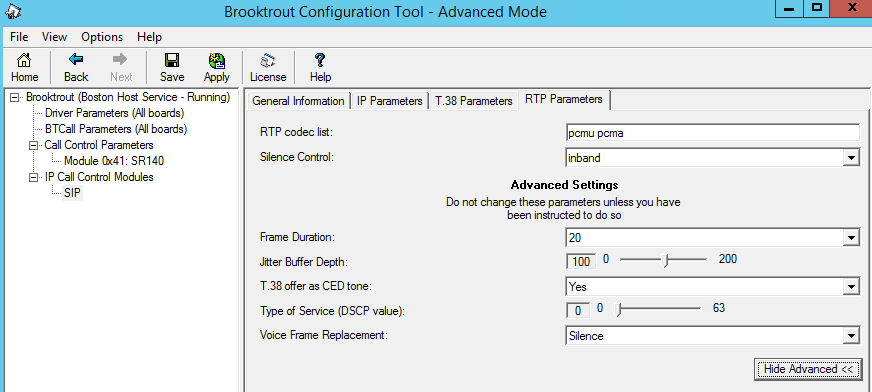The height and width of the screenshot is (392, 872).
Task: Click the DSCP slider maximum label 63
Action: coord(719,308)
